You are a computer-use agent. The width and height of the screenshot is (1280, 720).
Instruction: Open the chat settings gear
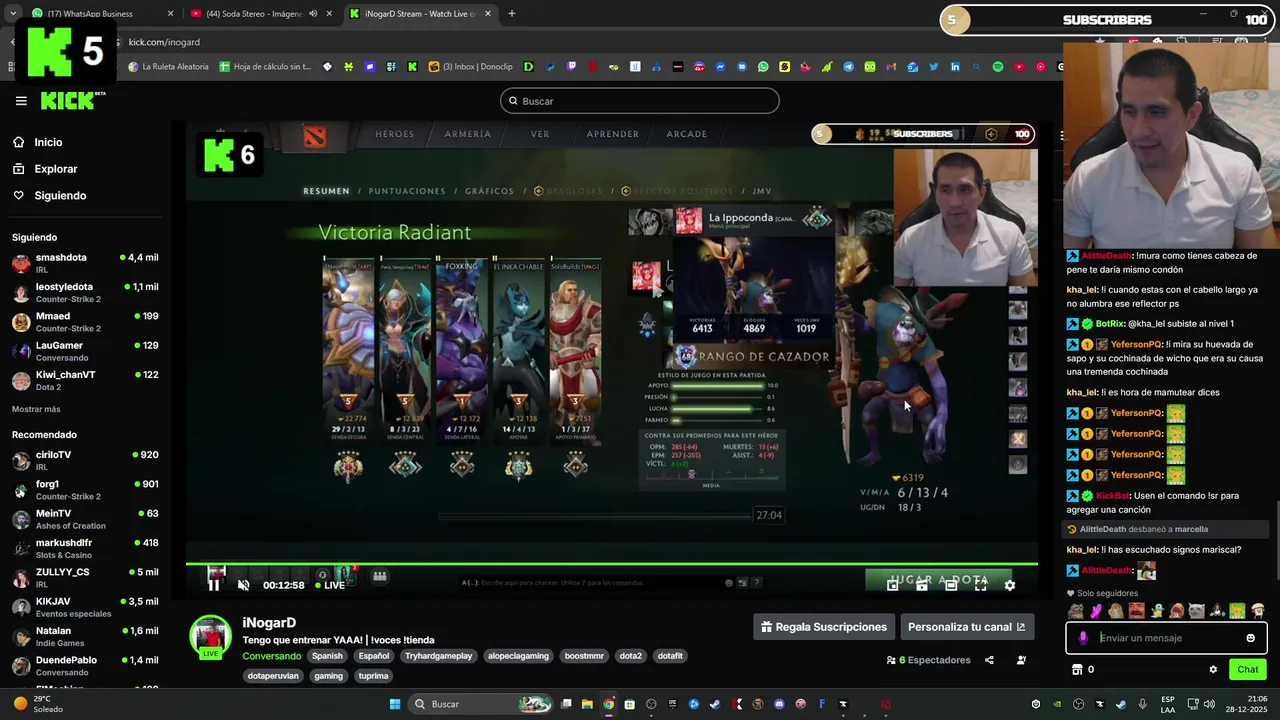pyautogui.click(x=1213, y=670)
